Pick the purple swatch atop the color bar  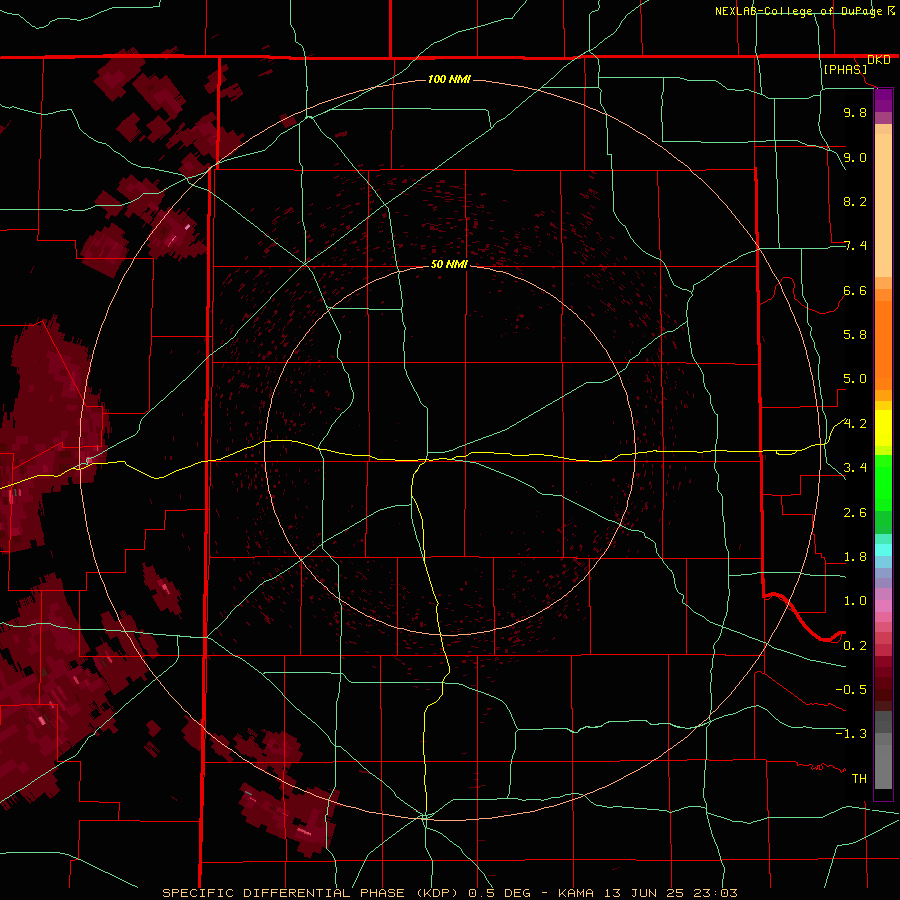(x=883, y=100)
